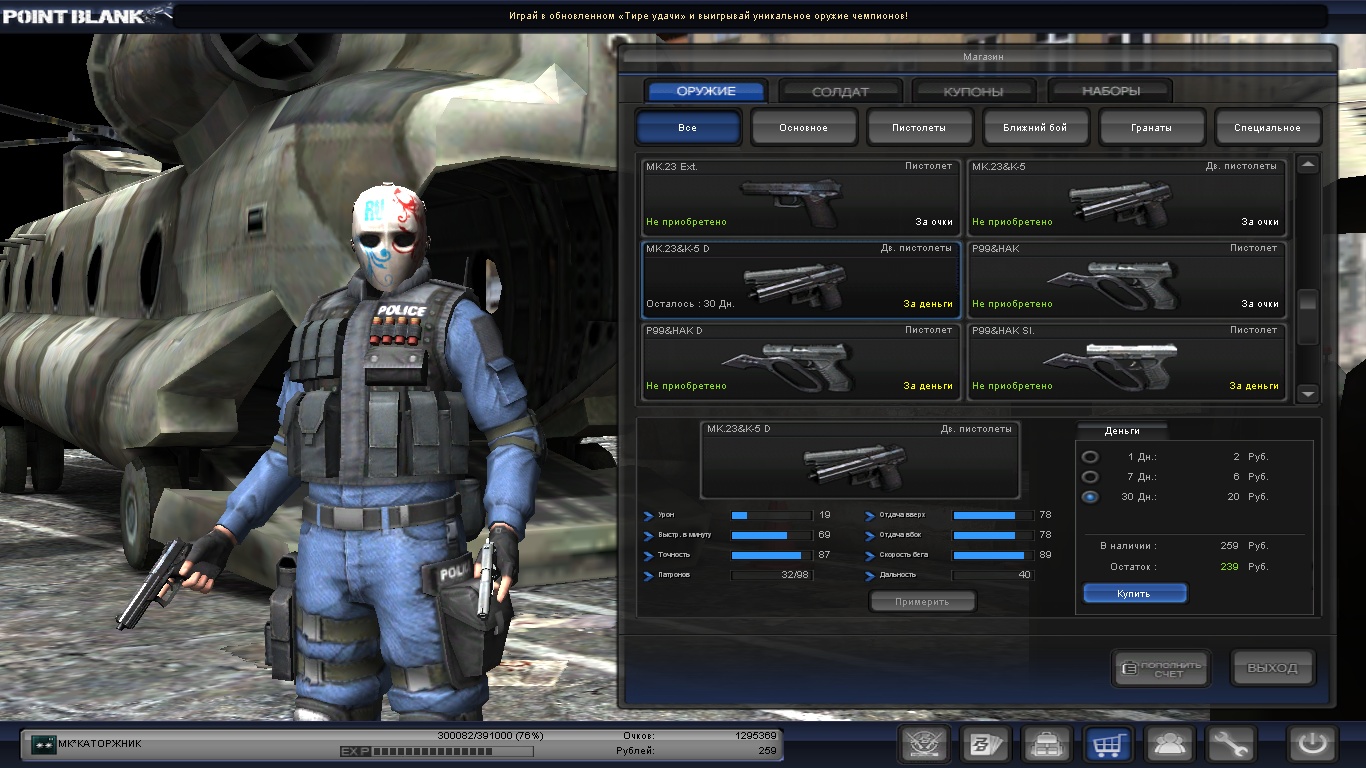Select the MK.23&K-5 D weapon card
Screen dimensions: 1366x768
(x=801, y=279)
